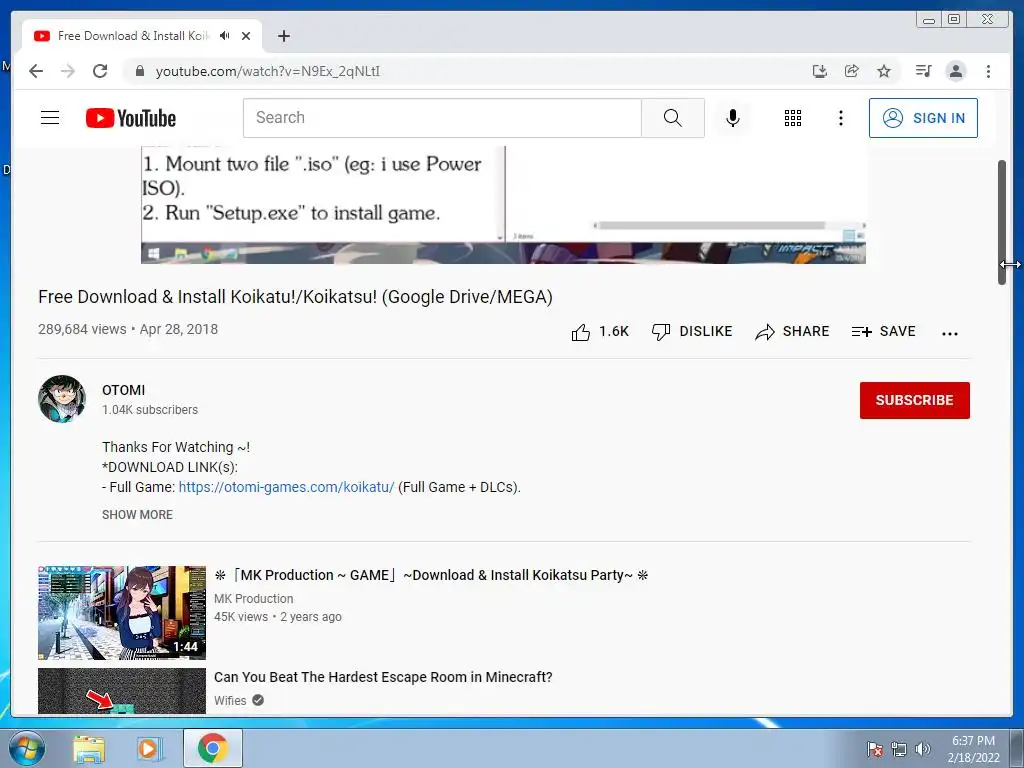The image size is (1024, 768).
Task: Open Windows Explorer from the taskbar
Action: [x=89, y=749]
